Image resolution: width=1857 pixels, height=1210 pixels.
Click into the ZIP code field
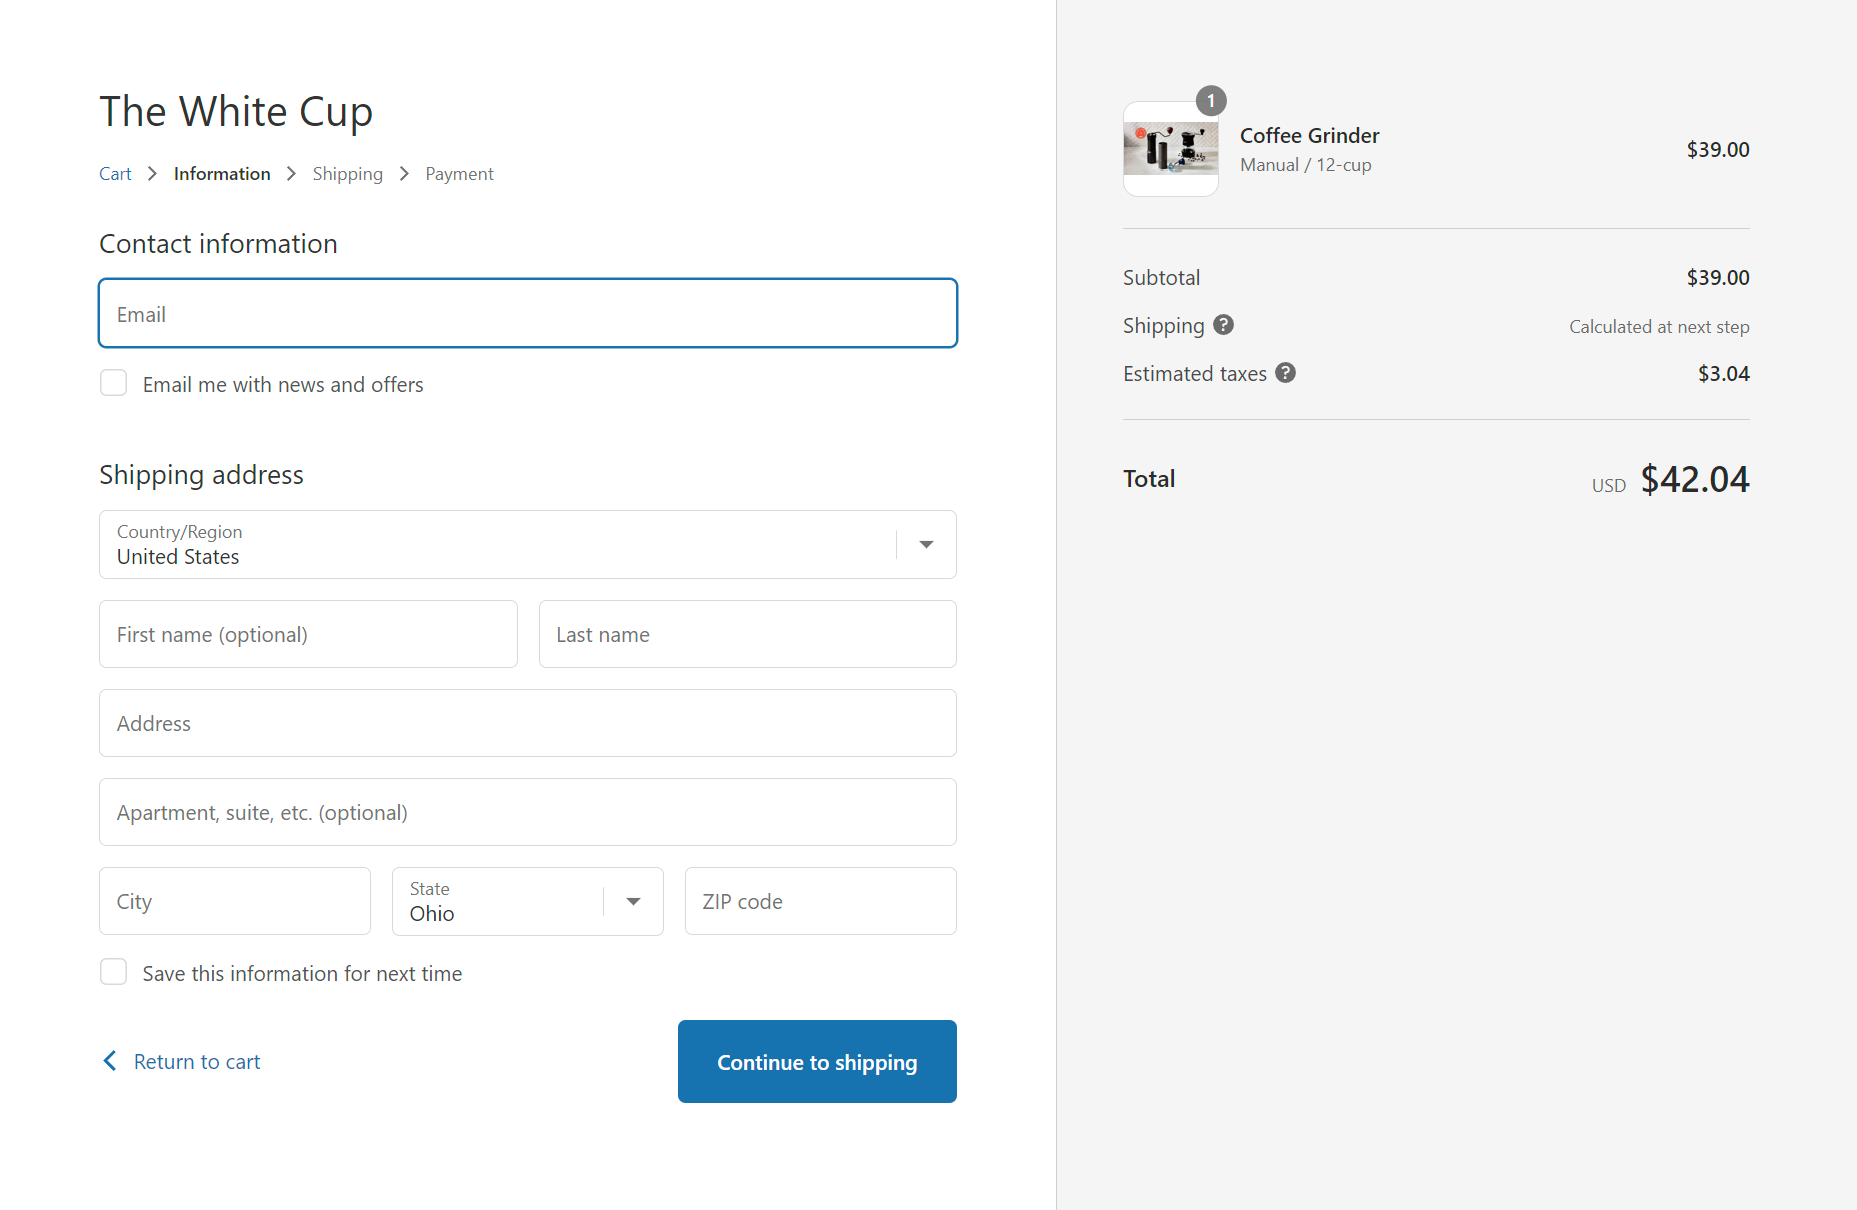(x=820, y=902)
